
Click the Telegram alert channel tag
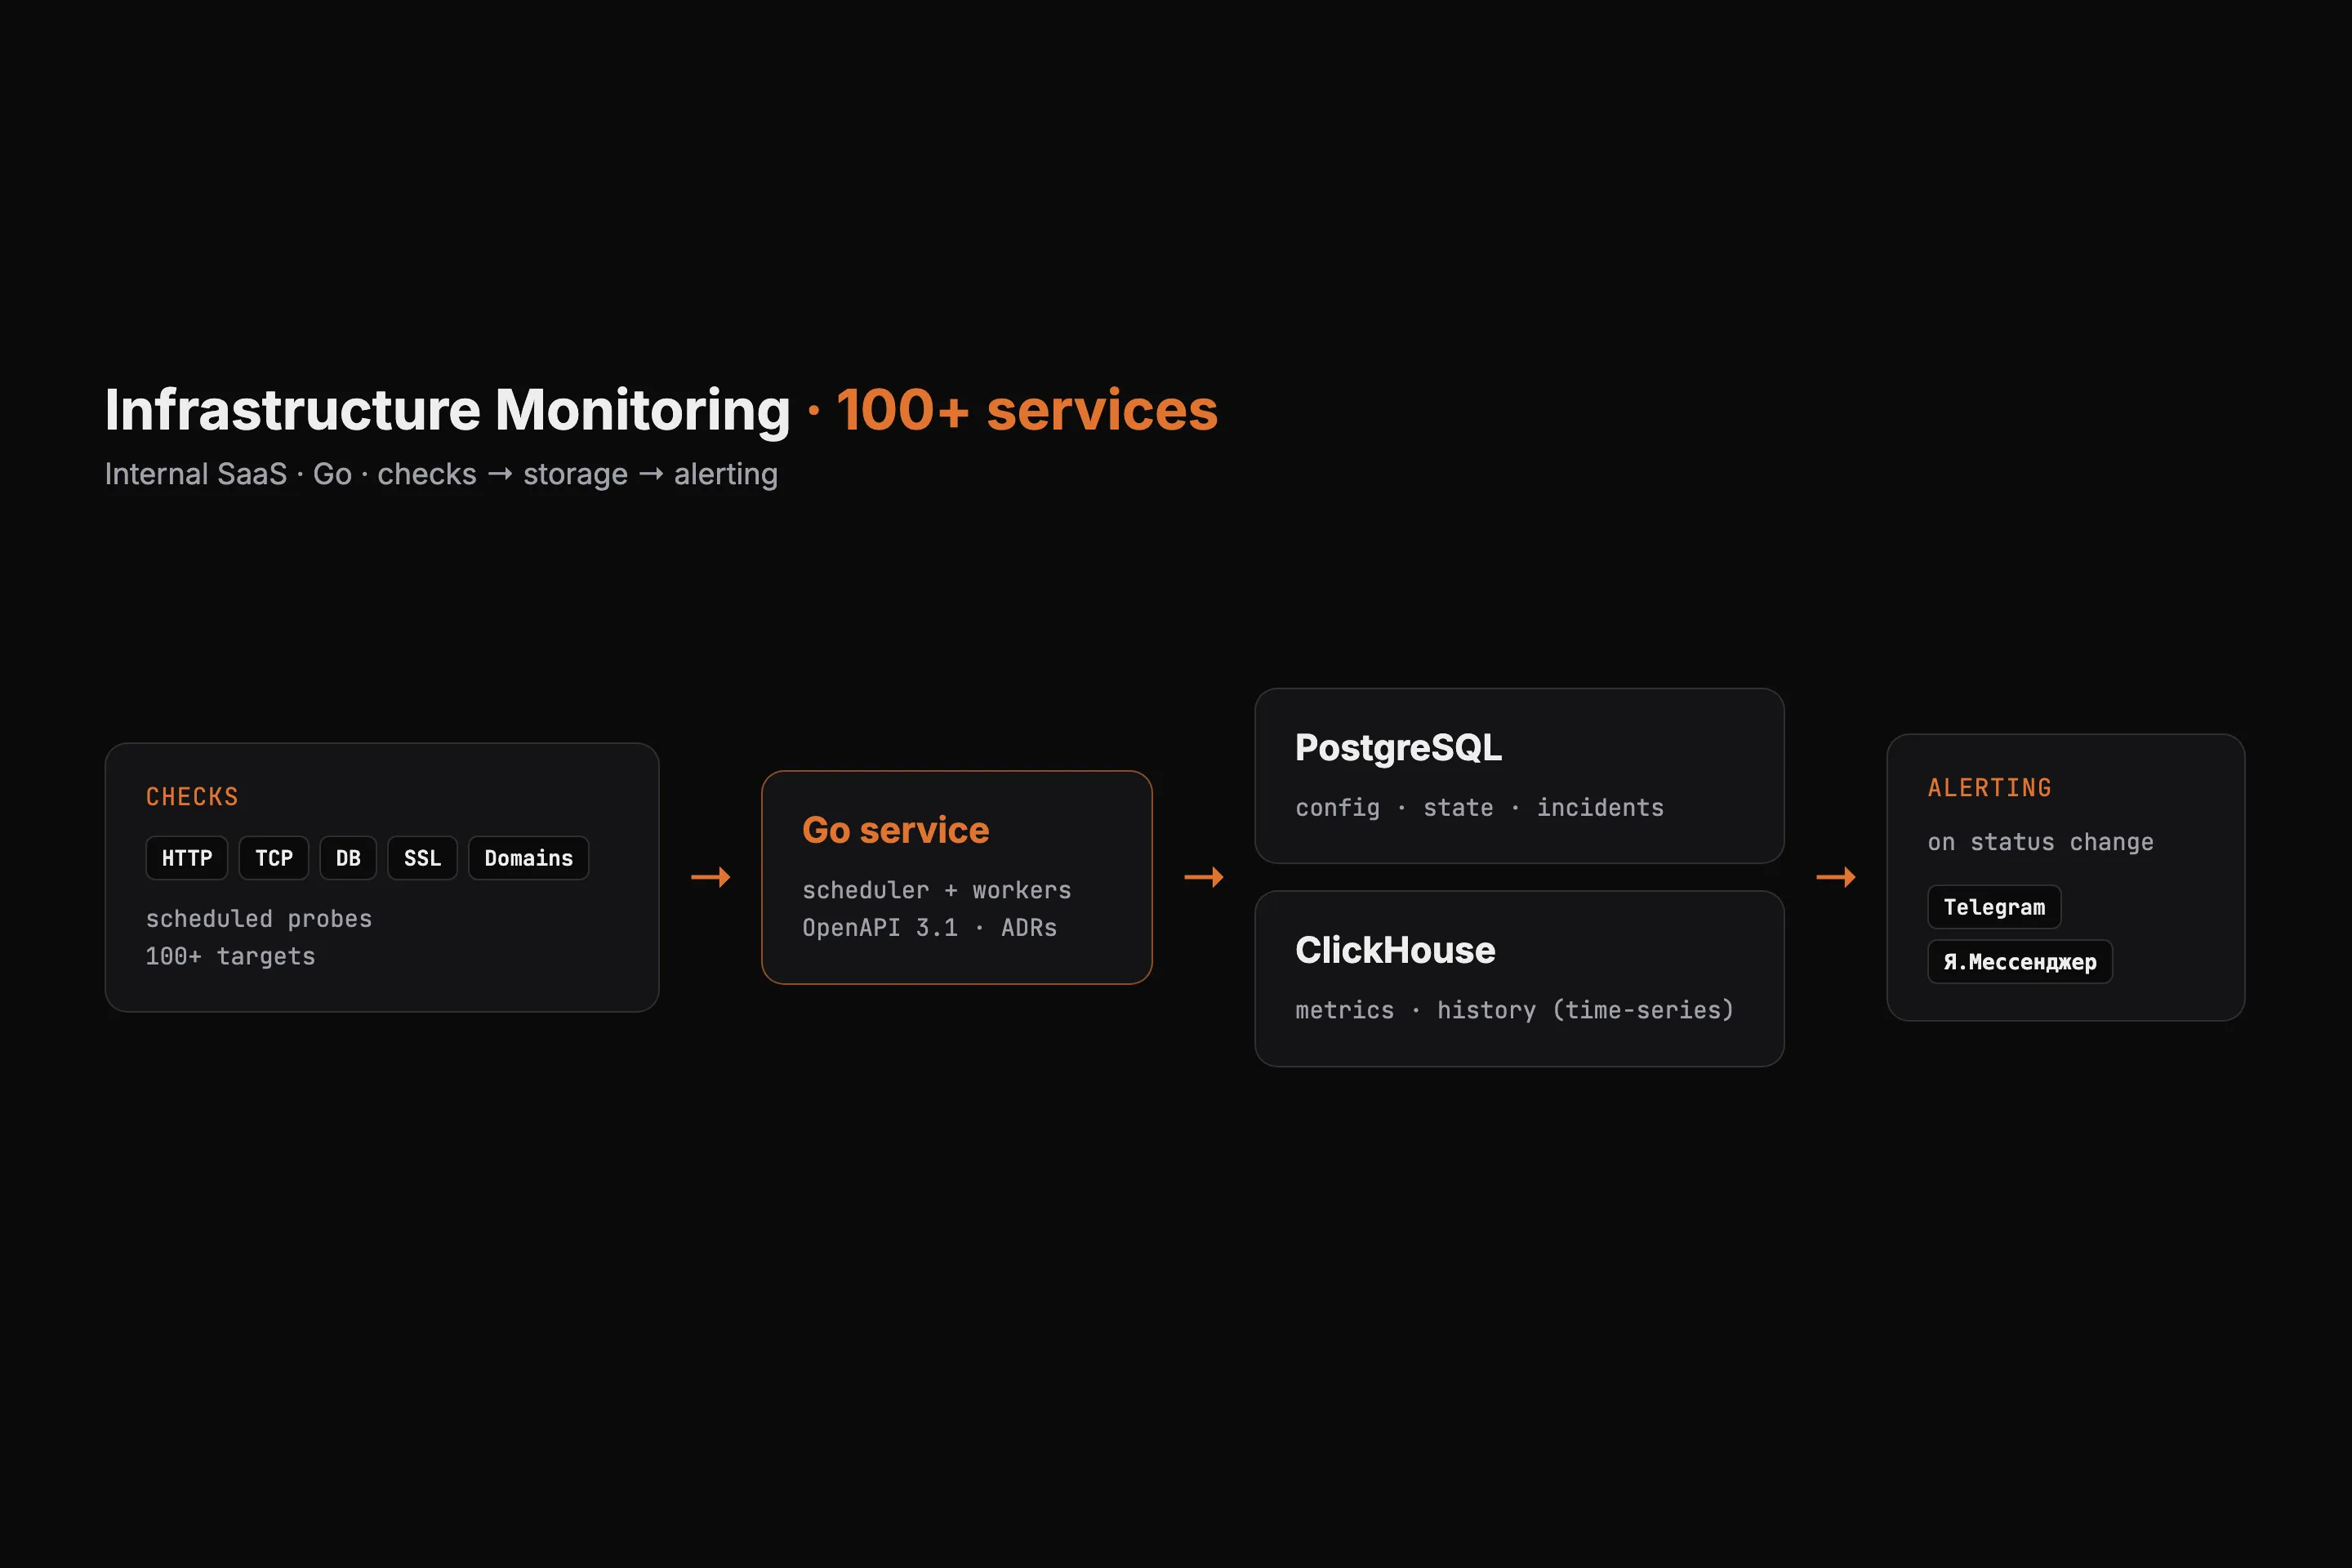coord(1994,907)
